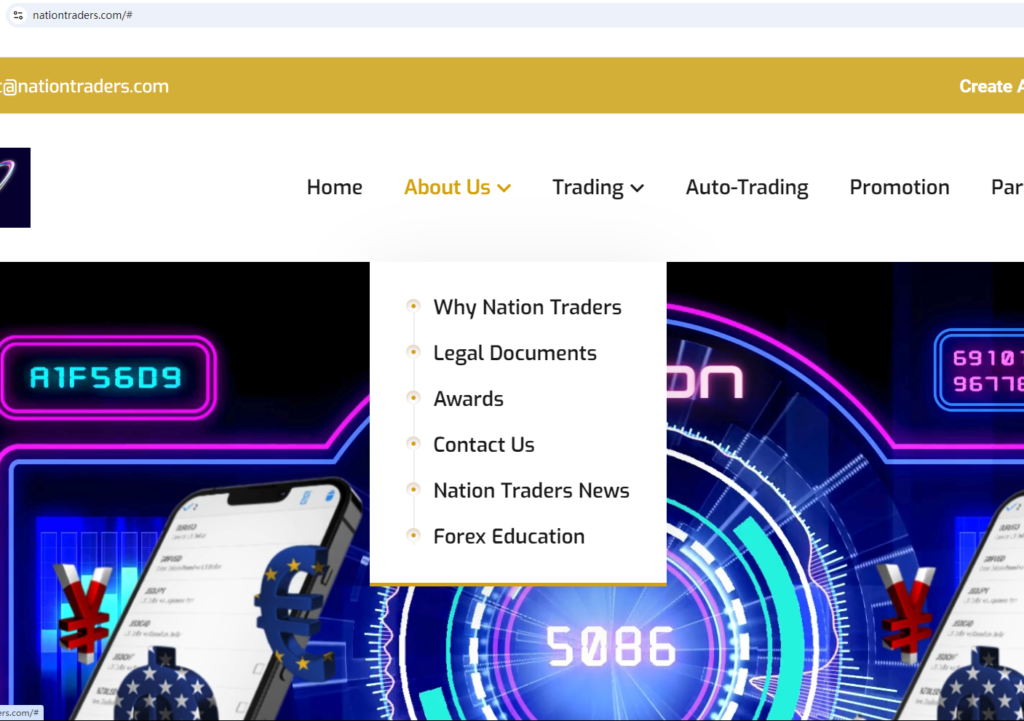Expand the Trading dropdown chevron
1024x721 pixels.
pyautogui.click(x=637, y=188)
